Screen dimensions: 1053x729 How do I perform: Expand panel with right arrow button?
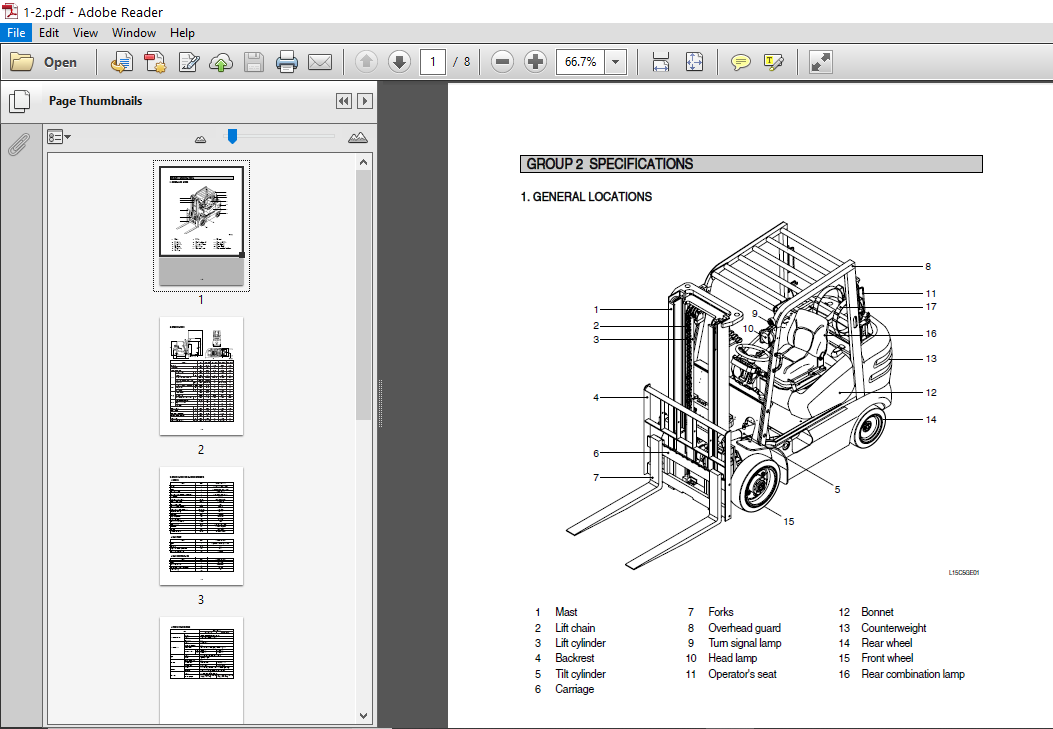[365, 101]
